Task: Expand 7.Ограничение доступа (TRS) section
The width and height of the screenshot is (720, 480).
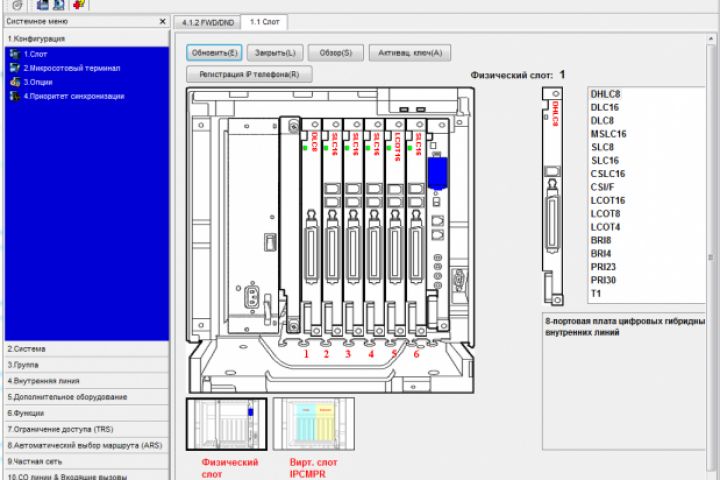Action: 86,429
